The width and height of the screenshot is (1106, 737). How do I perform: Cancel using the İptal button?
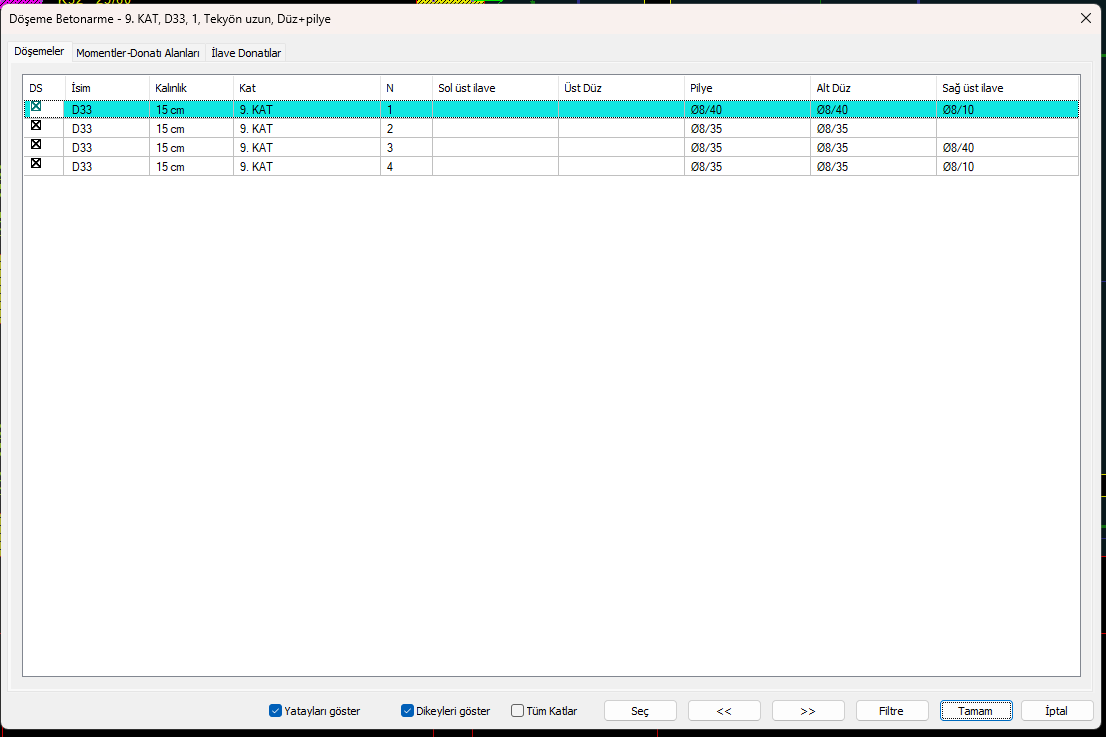[1056, 711]
